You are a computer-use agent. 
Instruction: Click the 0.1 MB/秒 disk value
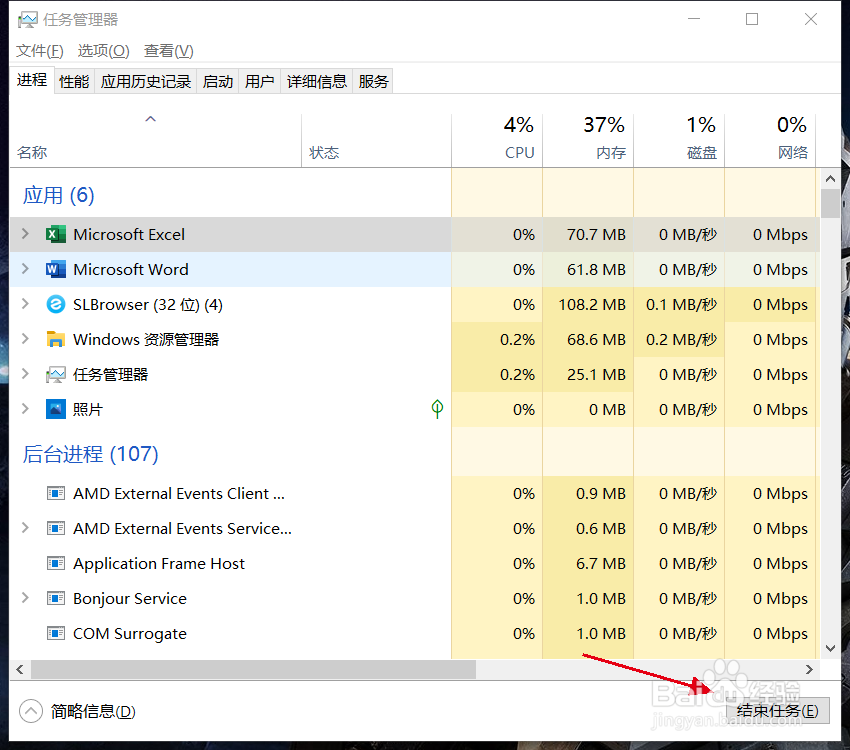point(681,305)
